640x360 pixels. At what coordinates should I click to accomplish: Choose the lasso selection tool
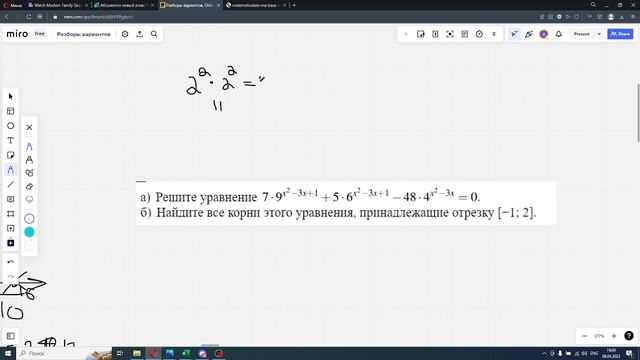[29, 200]
